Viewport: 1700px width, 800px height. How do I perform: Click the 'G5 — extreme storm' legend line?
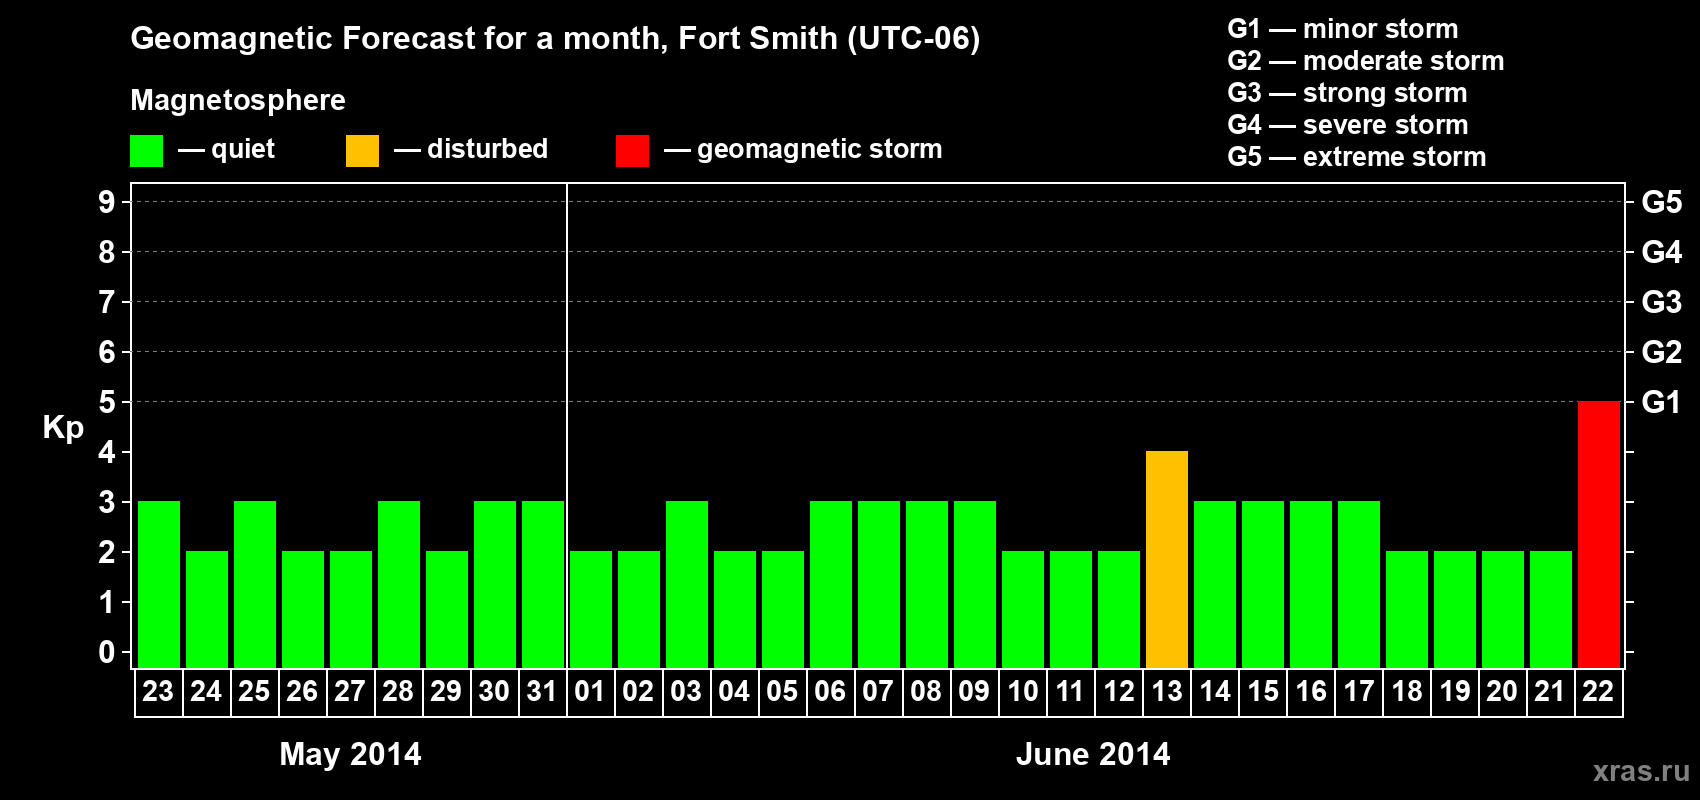pos(1356,157)
